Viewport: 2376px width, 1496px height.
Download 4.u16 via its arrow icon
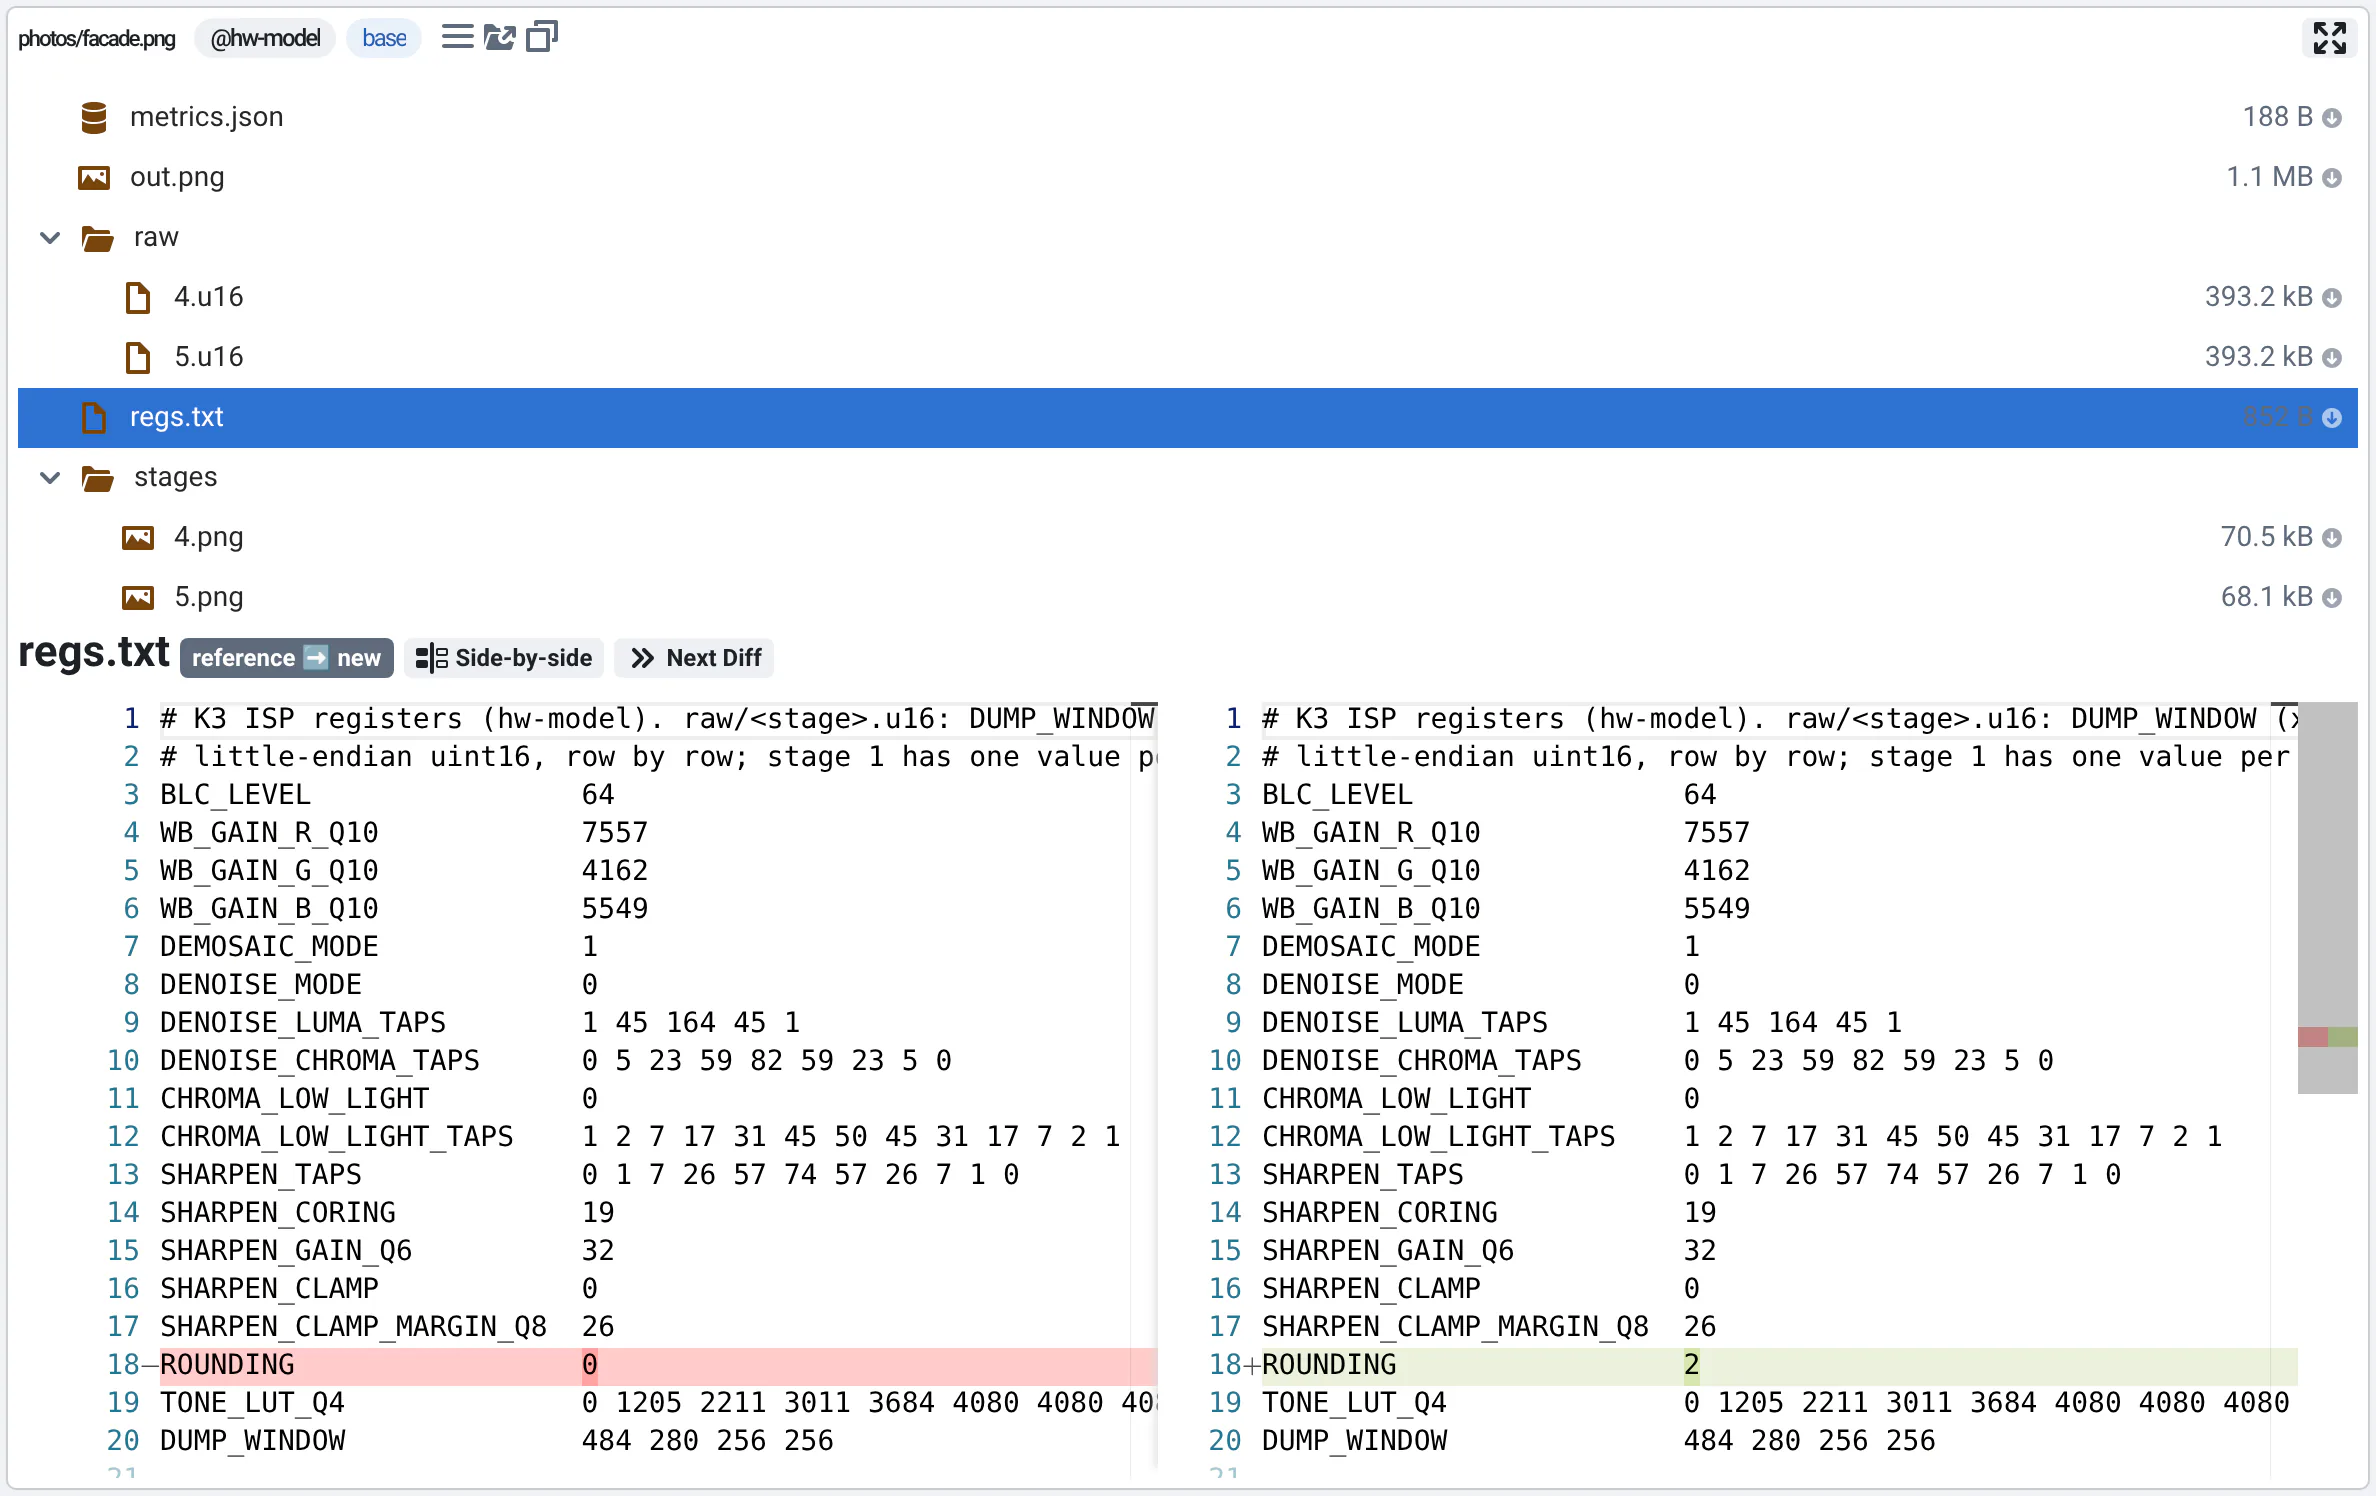[2332, 298]
